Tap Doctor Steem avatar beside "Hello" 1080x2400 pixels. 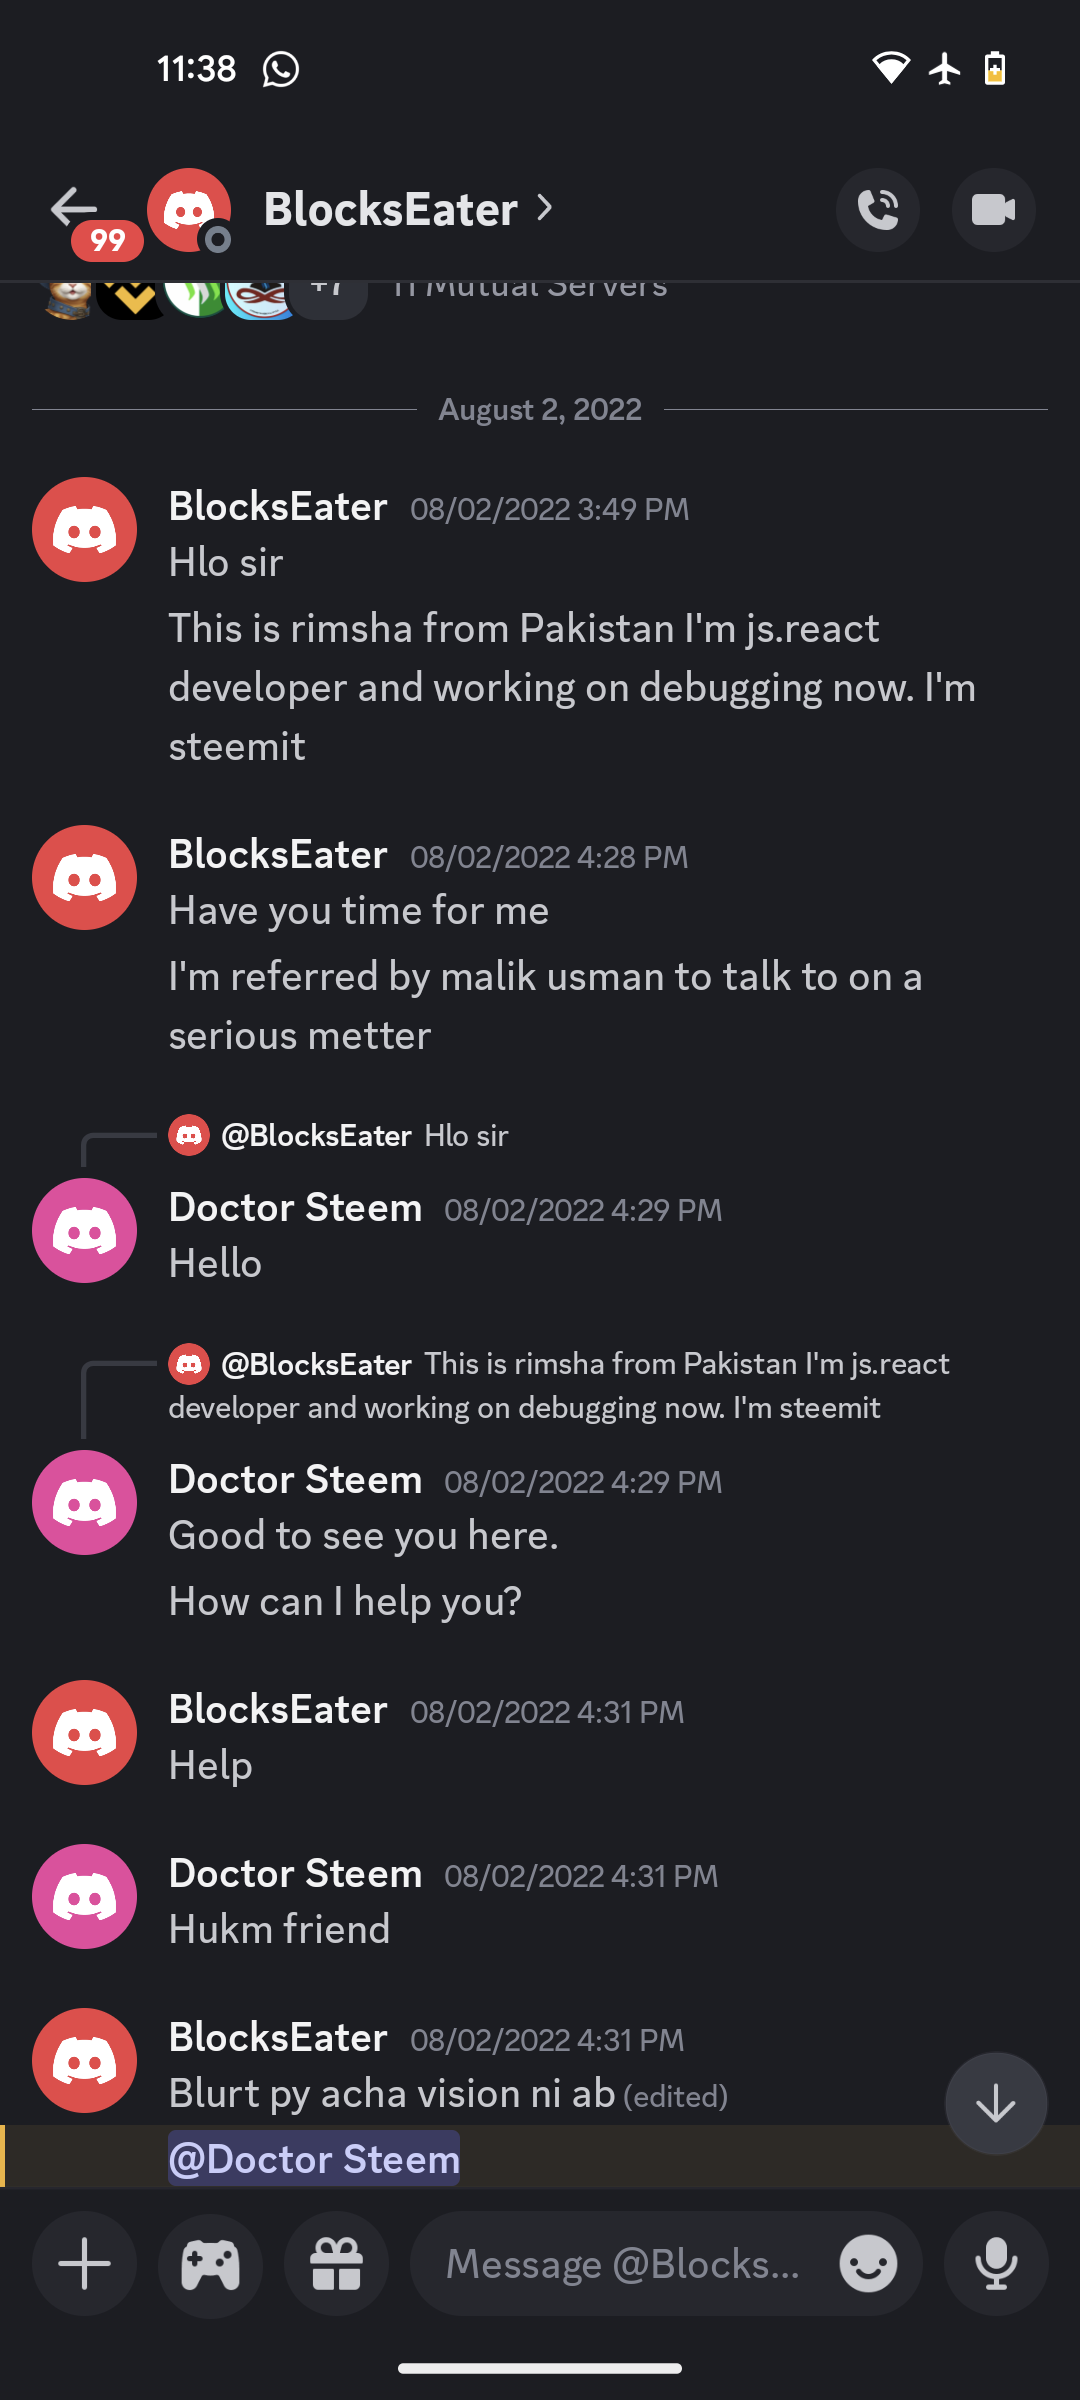[84, 1230]
